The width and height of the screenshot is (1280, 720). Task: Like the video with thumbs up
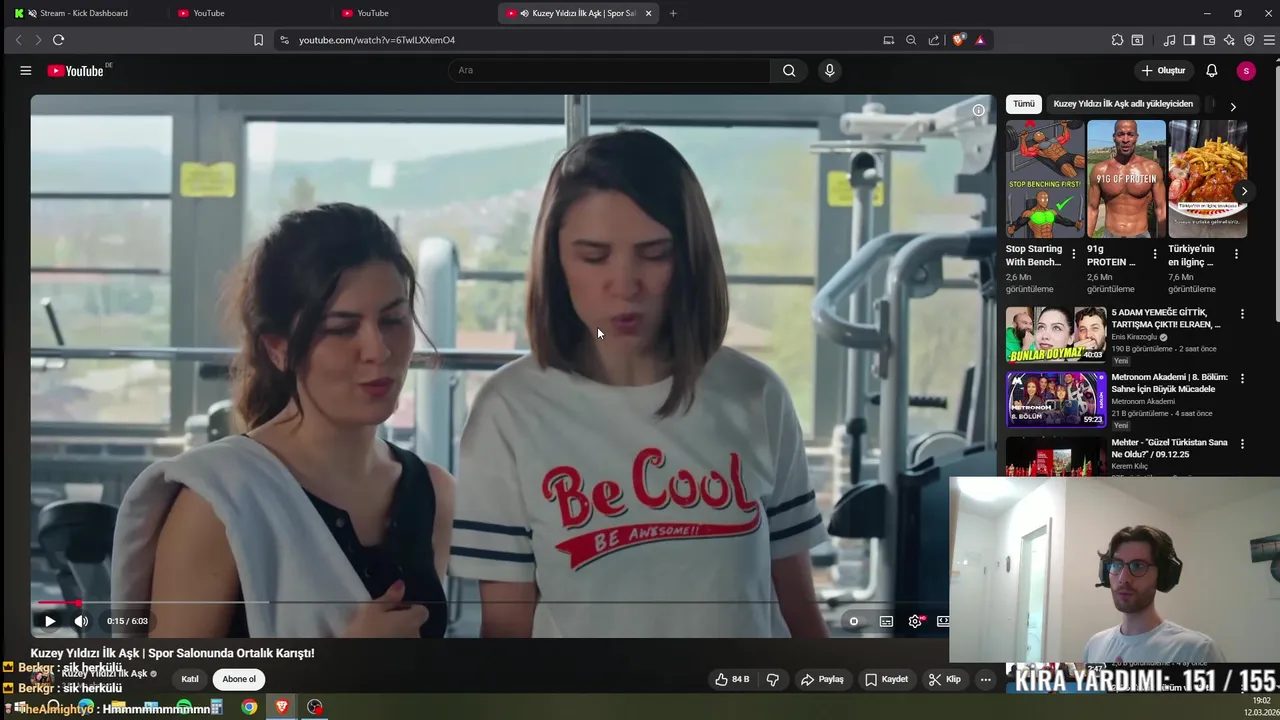pos(732,679)
